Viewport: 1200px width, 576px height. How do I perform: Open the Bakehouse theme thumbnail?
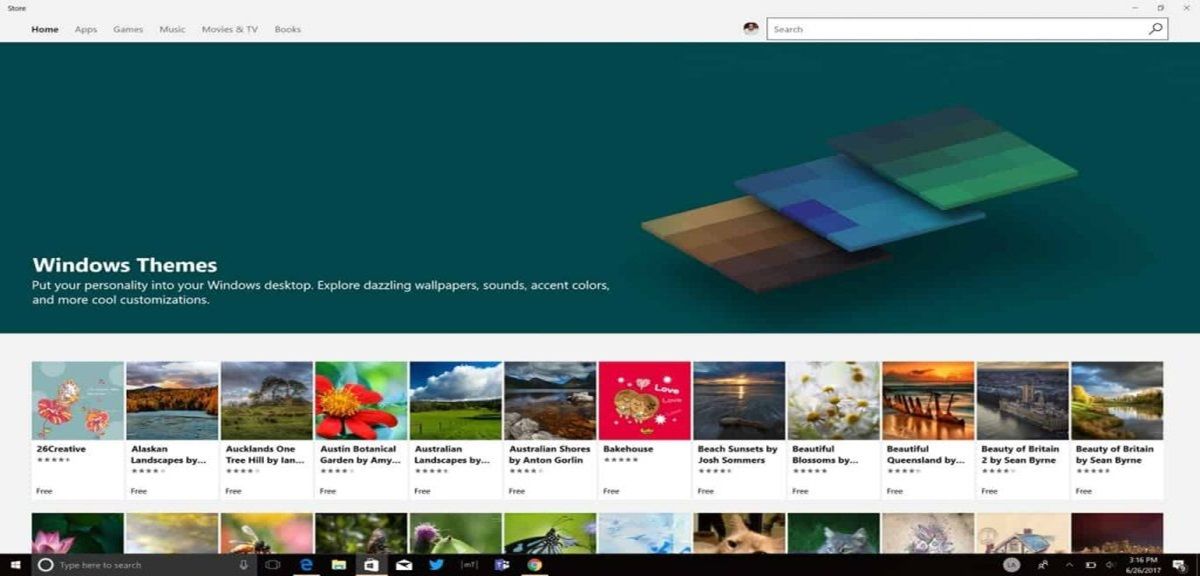click(x=645, y=401)
